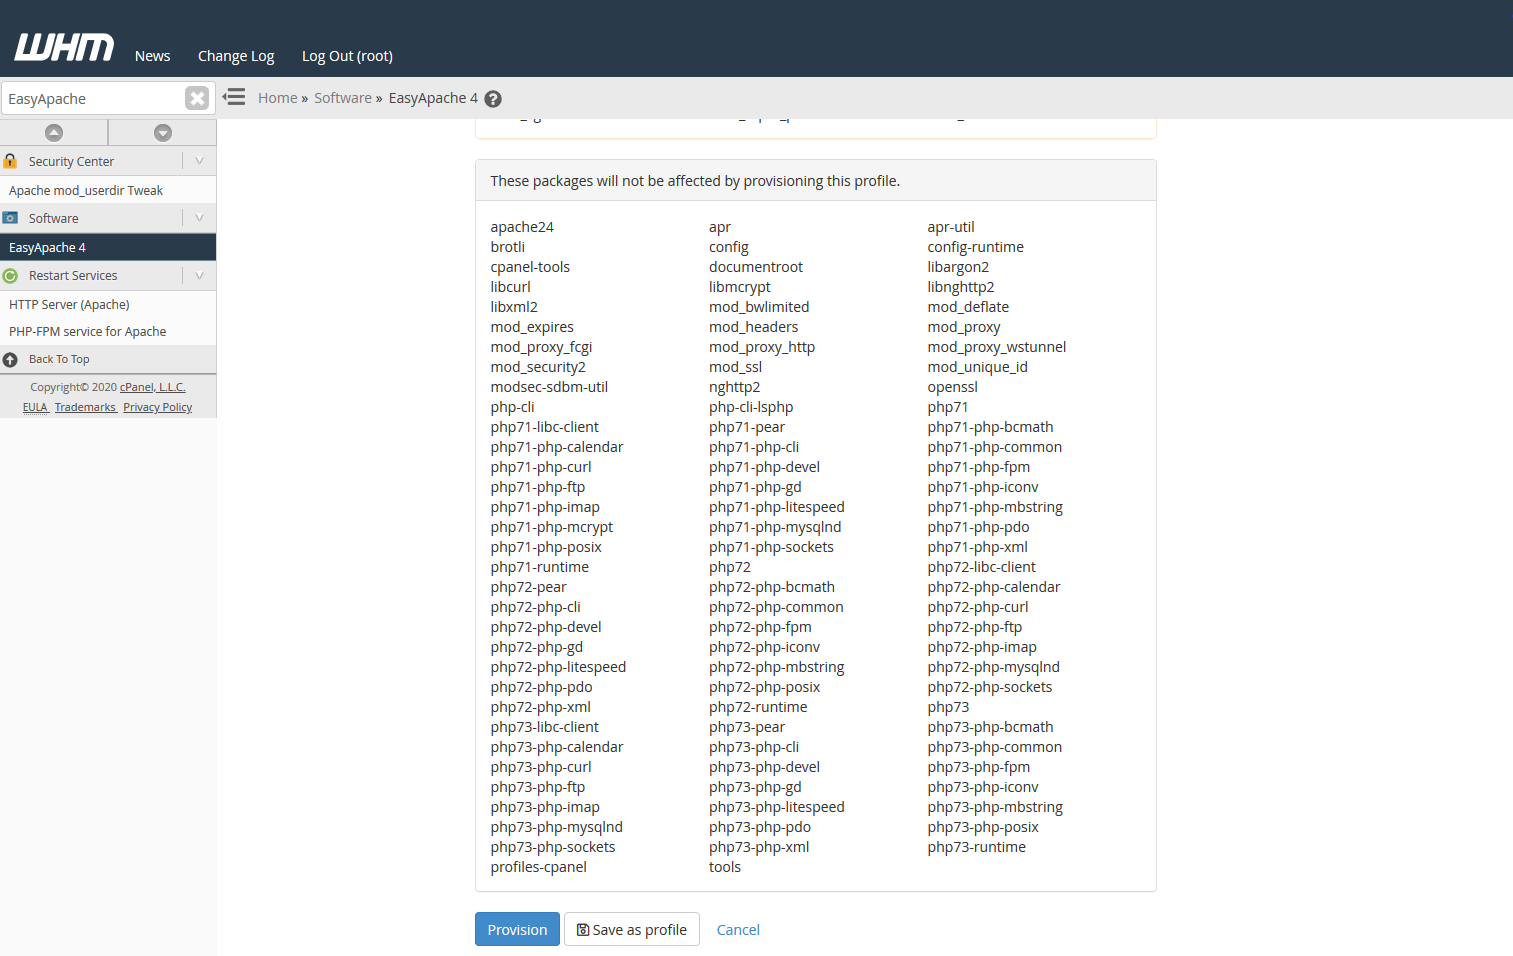
Task: Clear the EasyApache search box
Action: pyautogui.click(x=197, y=98)
